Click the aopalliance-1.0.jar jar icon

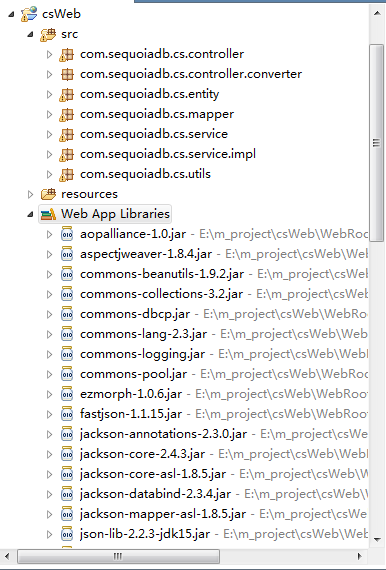coord(67,234)
